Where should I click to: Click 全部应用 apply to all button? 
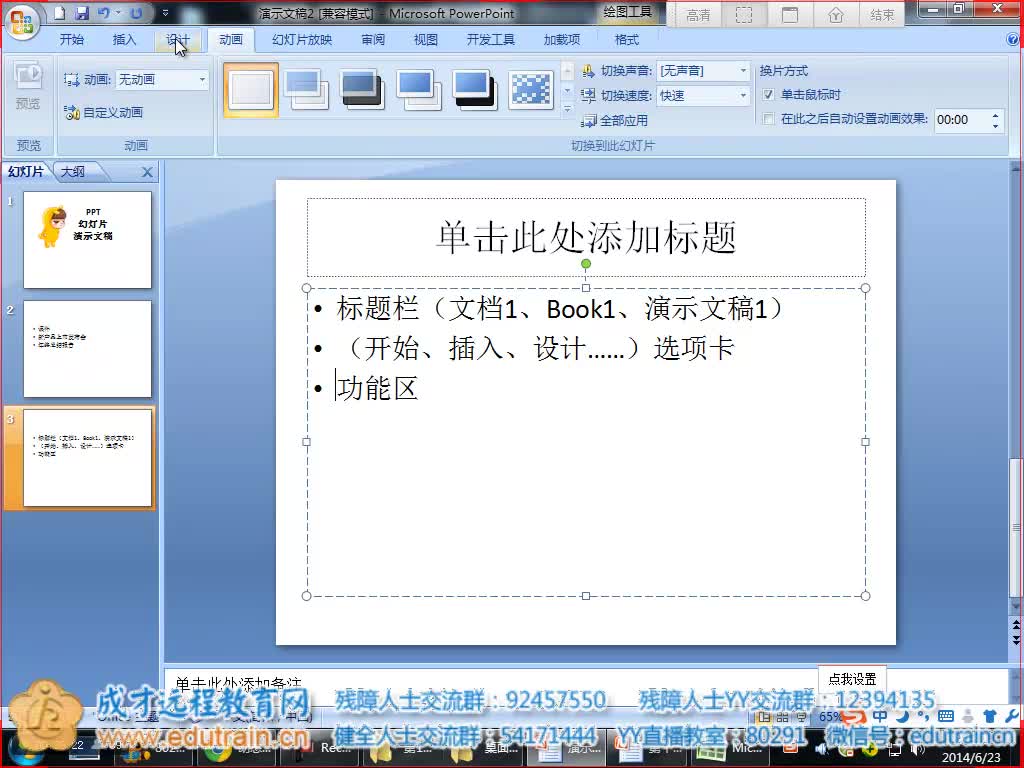point(615,121)
